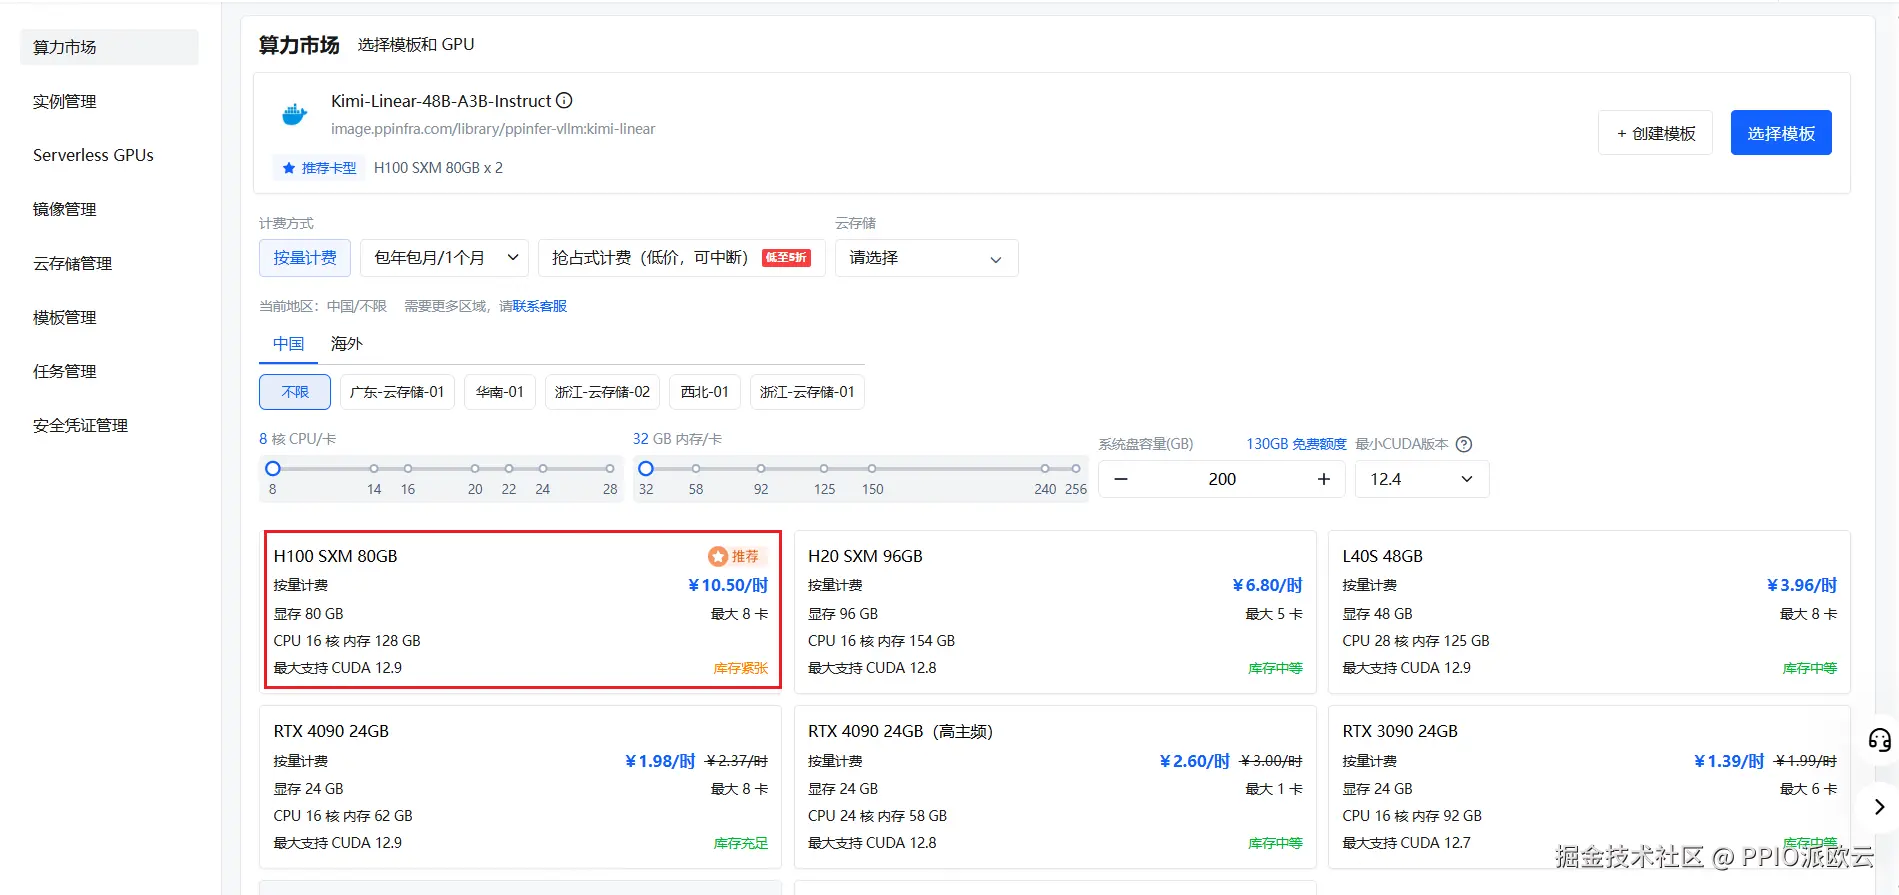The width and height of the screenshot is (1899, 895).
Task: Click the right arrow expand icon at screen edge
Action: (1879, 806)
